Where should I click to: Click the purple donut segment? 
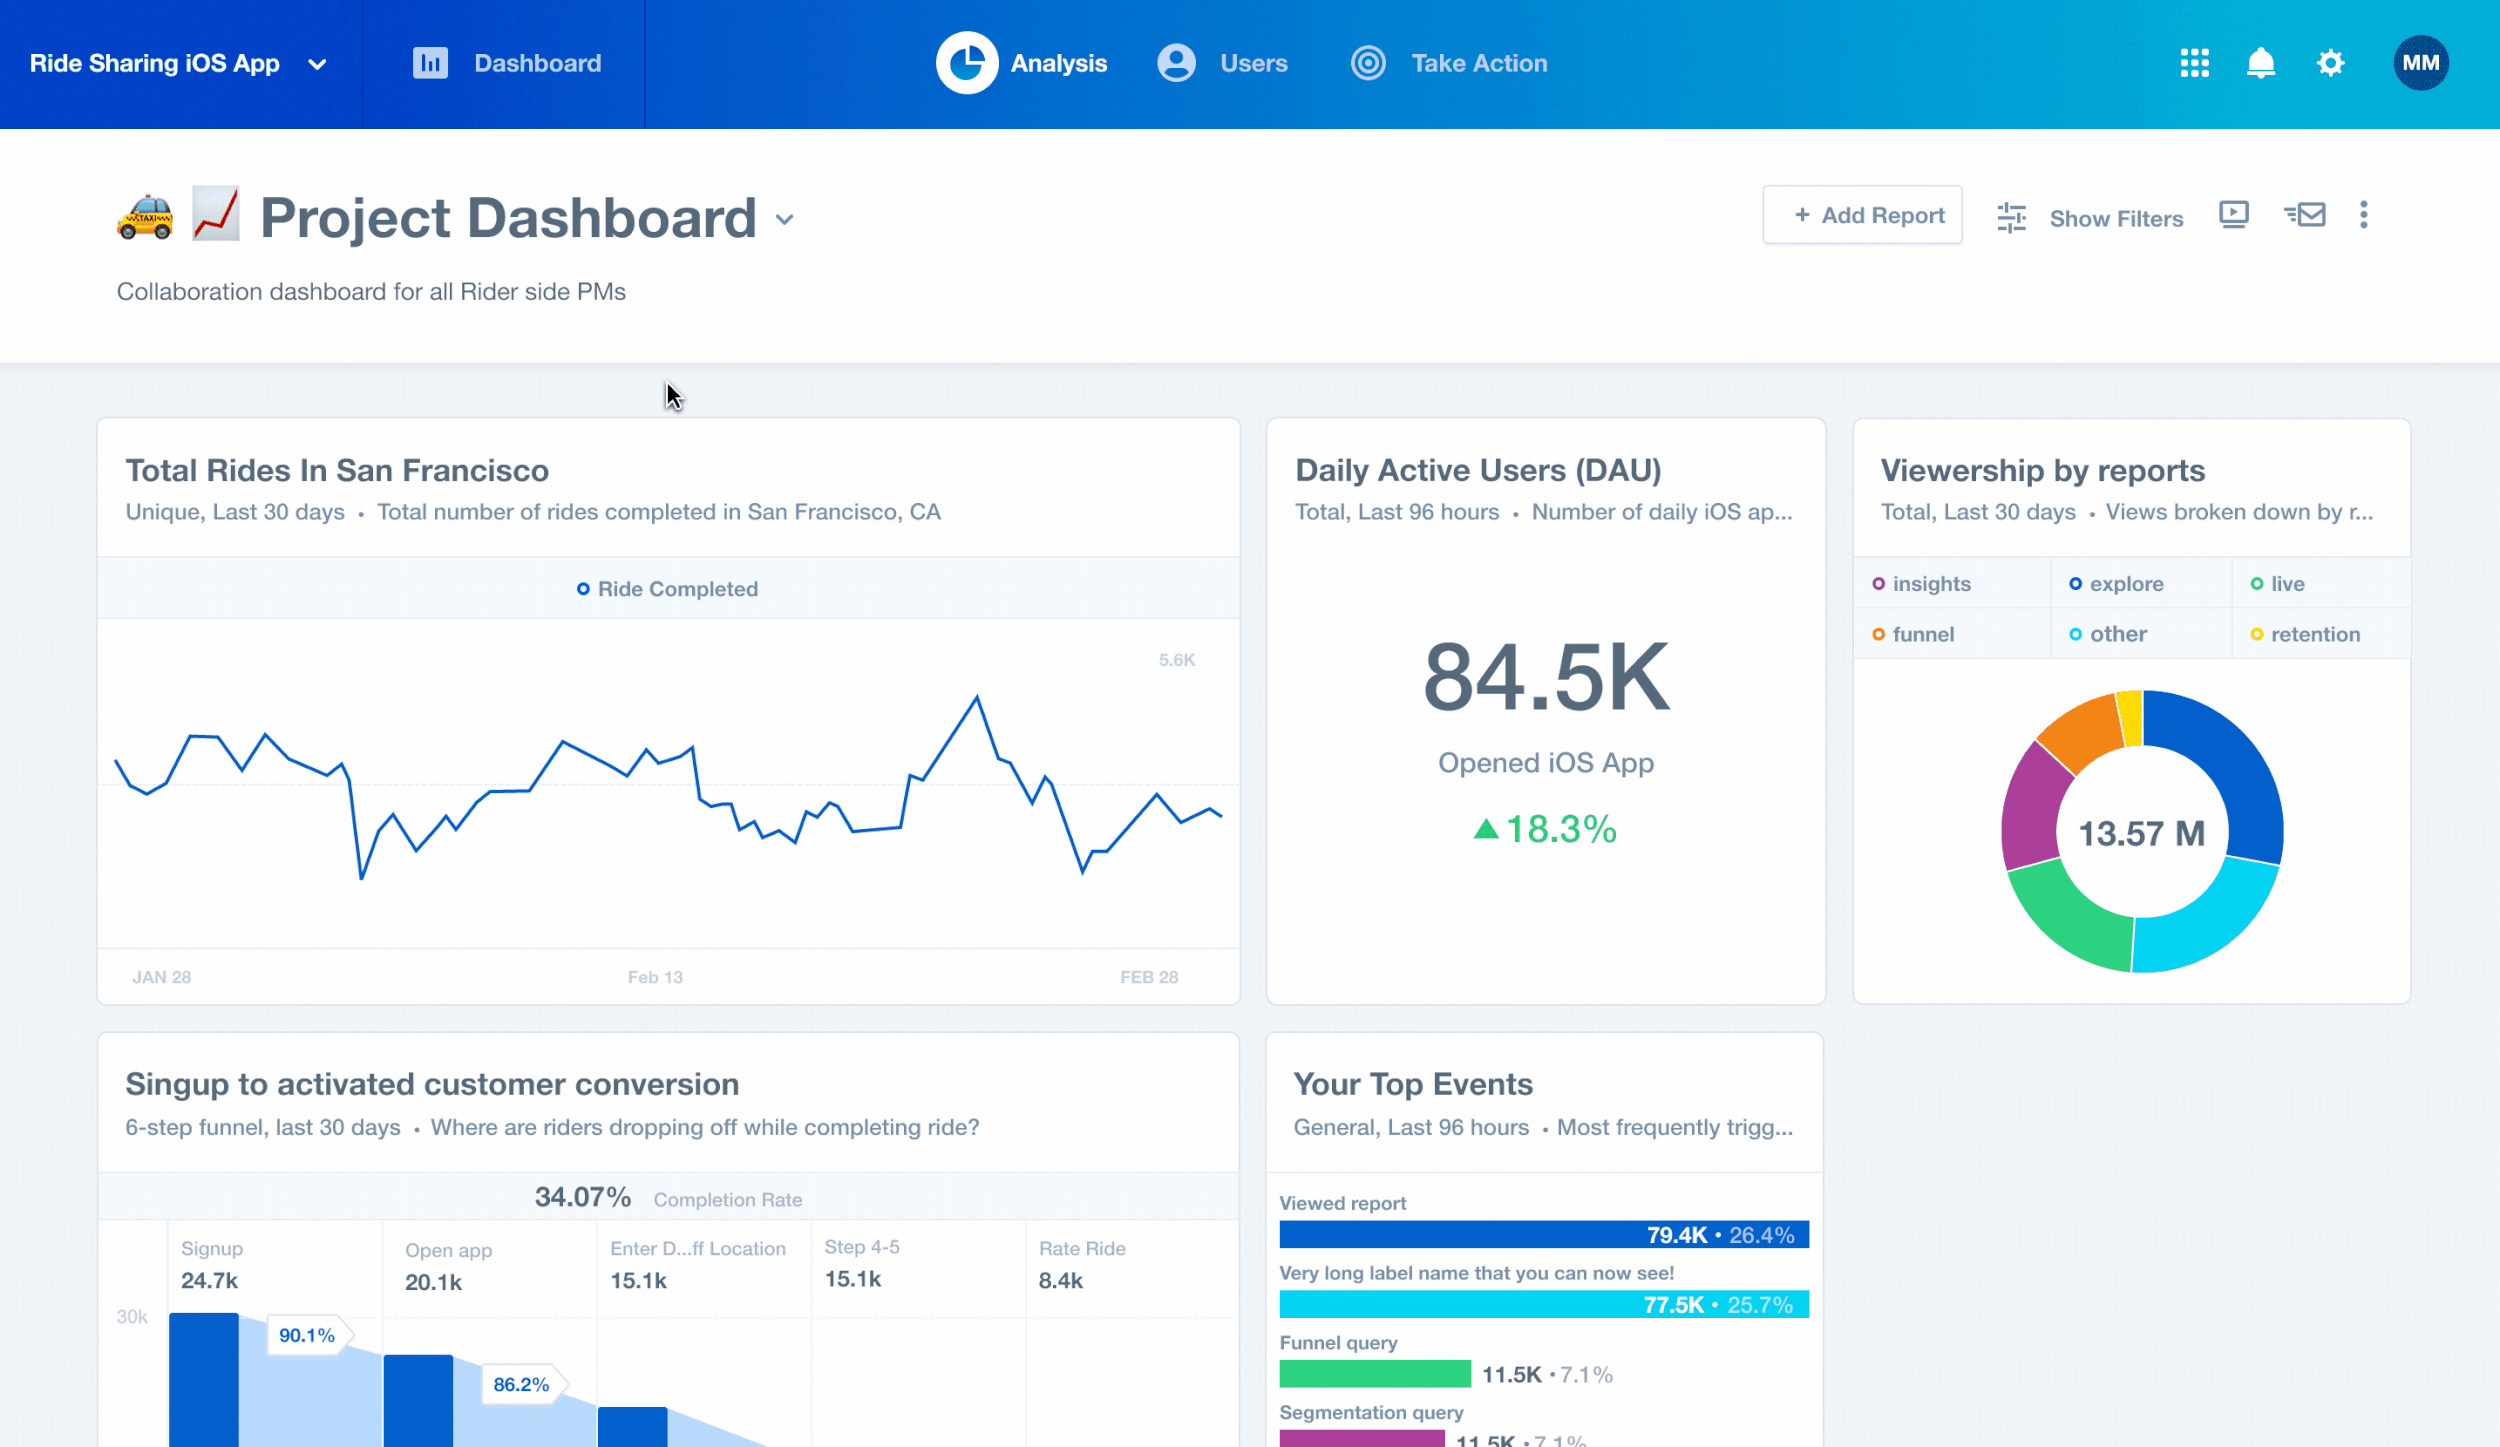2032,808
